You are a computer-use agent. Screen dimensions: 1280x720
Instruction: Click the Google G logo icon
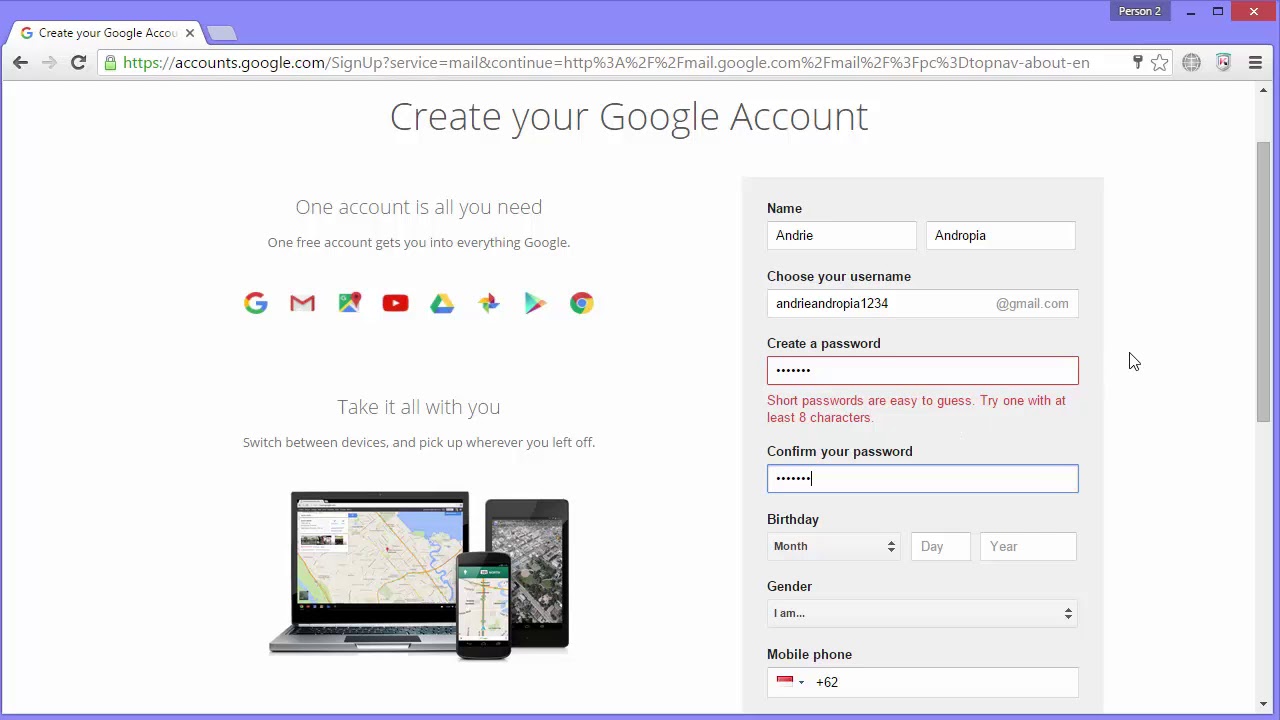256,303
